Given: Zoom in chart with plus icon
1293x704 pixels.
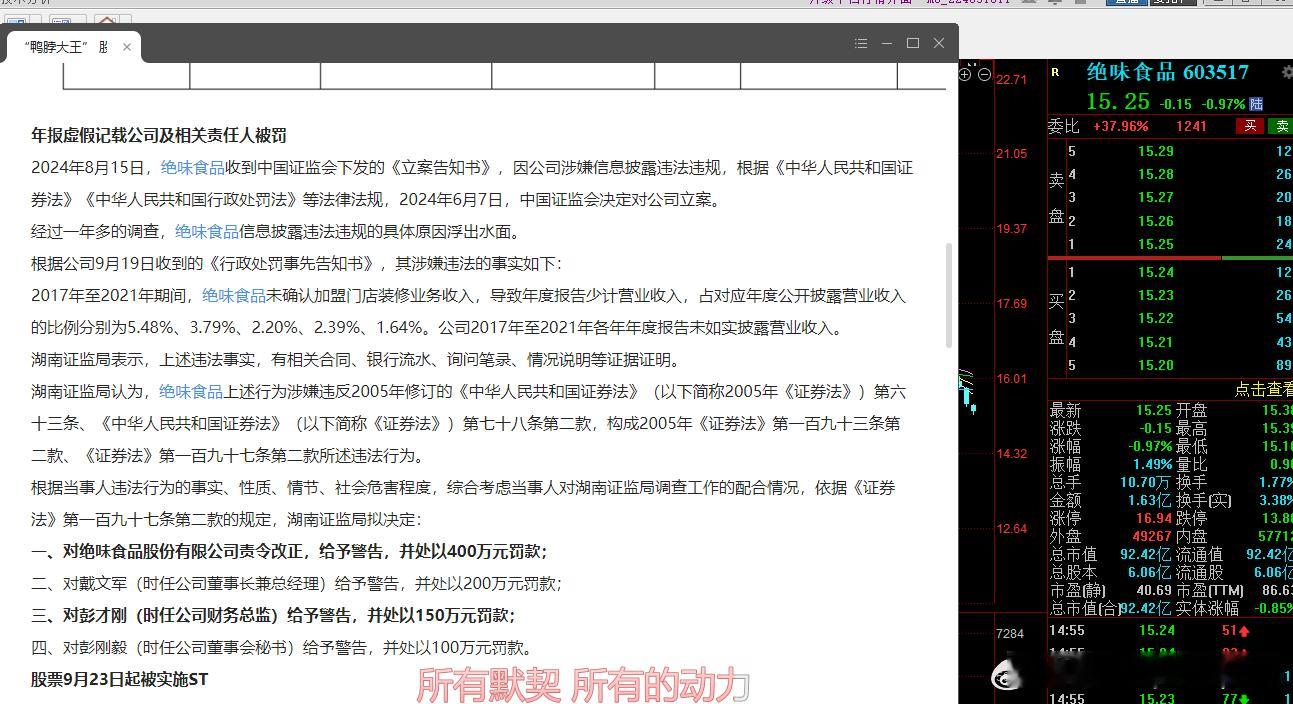Looking at the screenshot, I should coord(966,74).
